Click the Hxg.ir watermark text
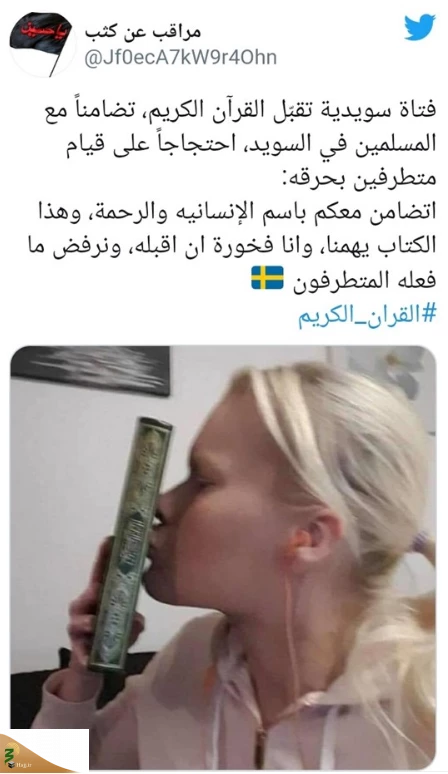The width and height of the screenshot is (448, 774). pos(23,765)
